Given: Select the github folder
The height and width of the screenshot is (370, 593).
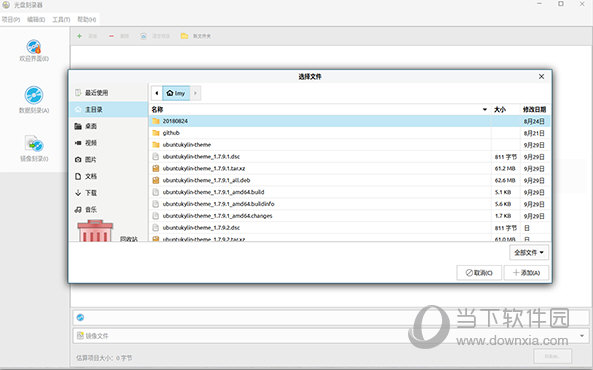Looking at the screenshot, I should pos(349,133).
